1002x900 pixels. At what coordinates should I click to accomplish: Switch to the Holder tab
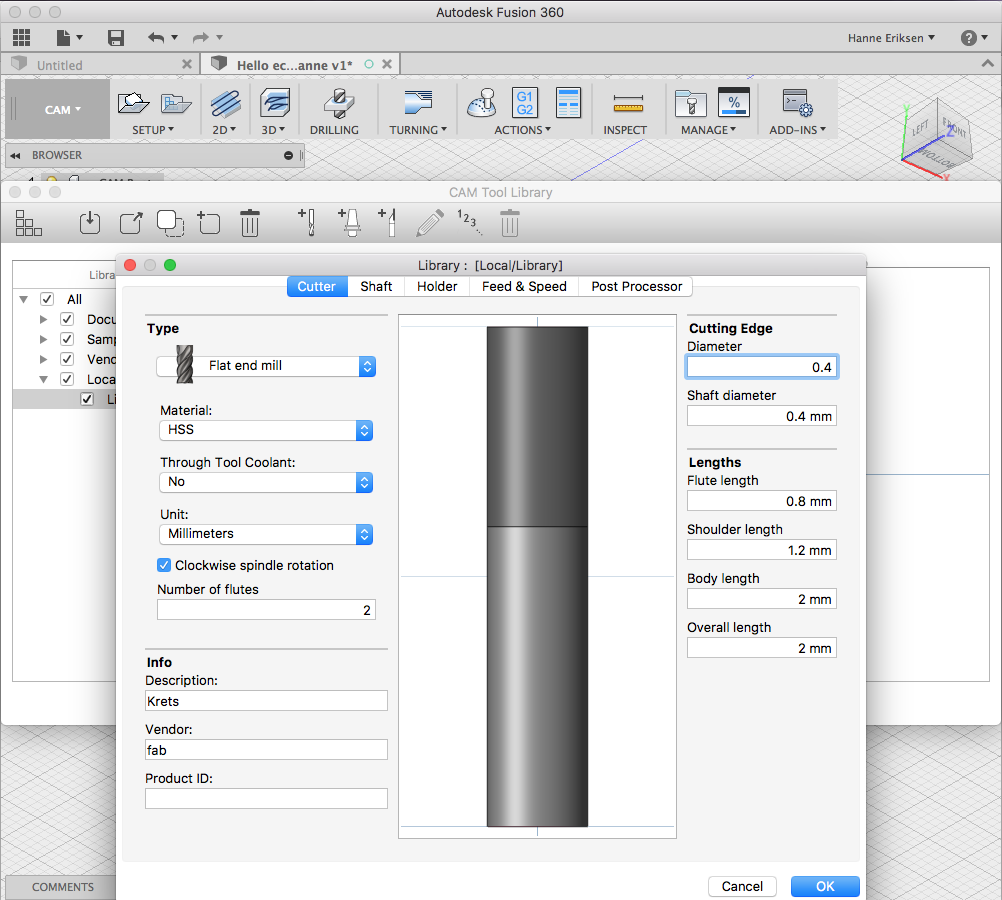[x=437, y=286]
